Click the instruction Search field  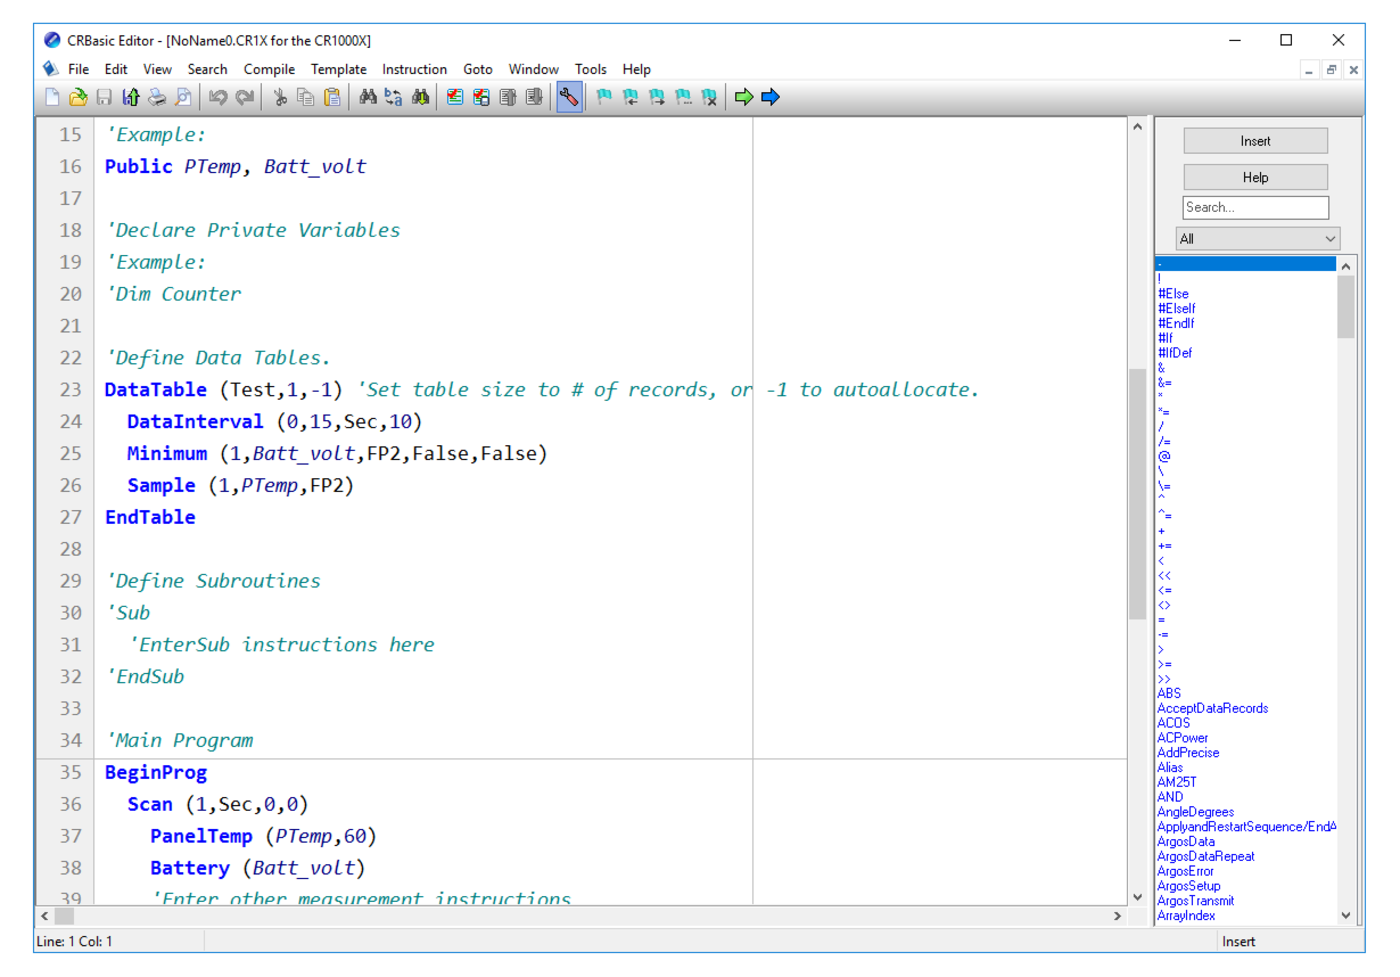pos(1256,207)
